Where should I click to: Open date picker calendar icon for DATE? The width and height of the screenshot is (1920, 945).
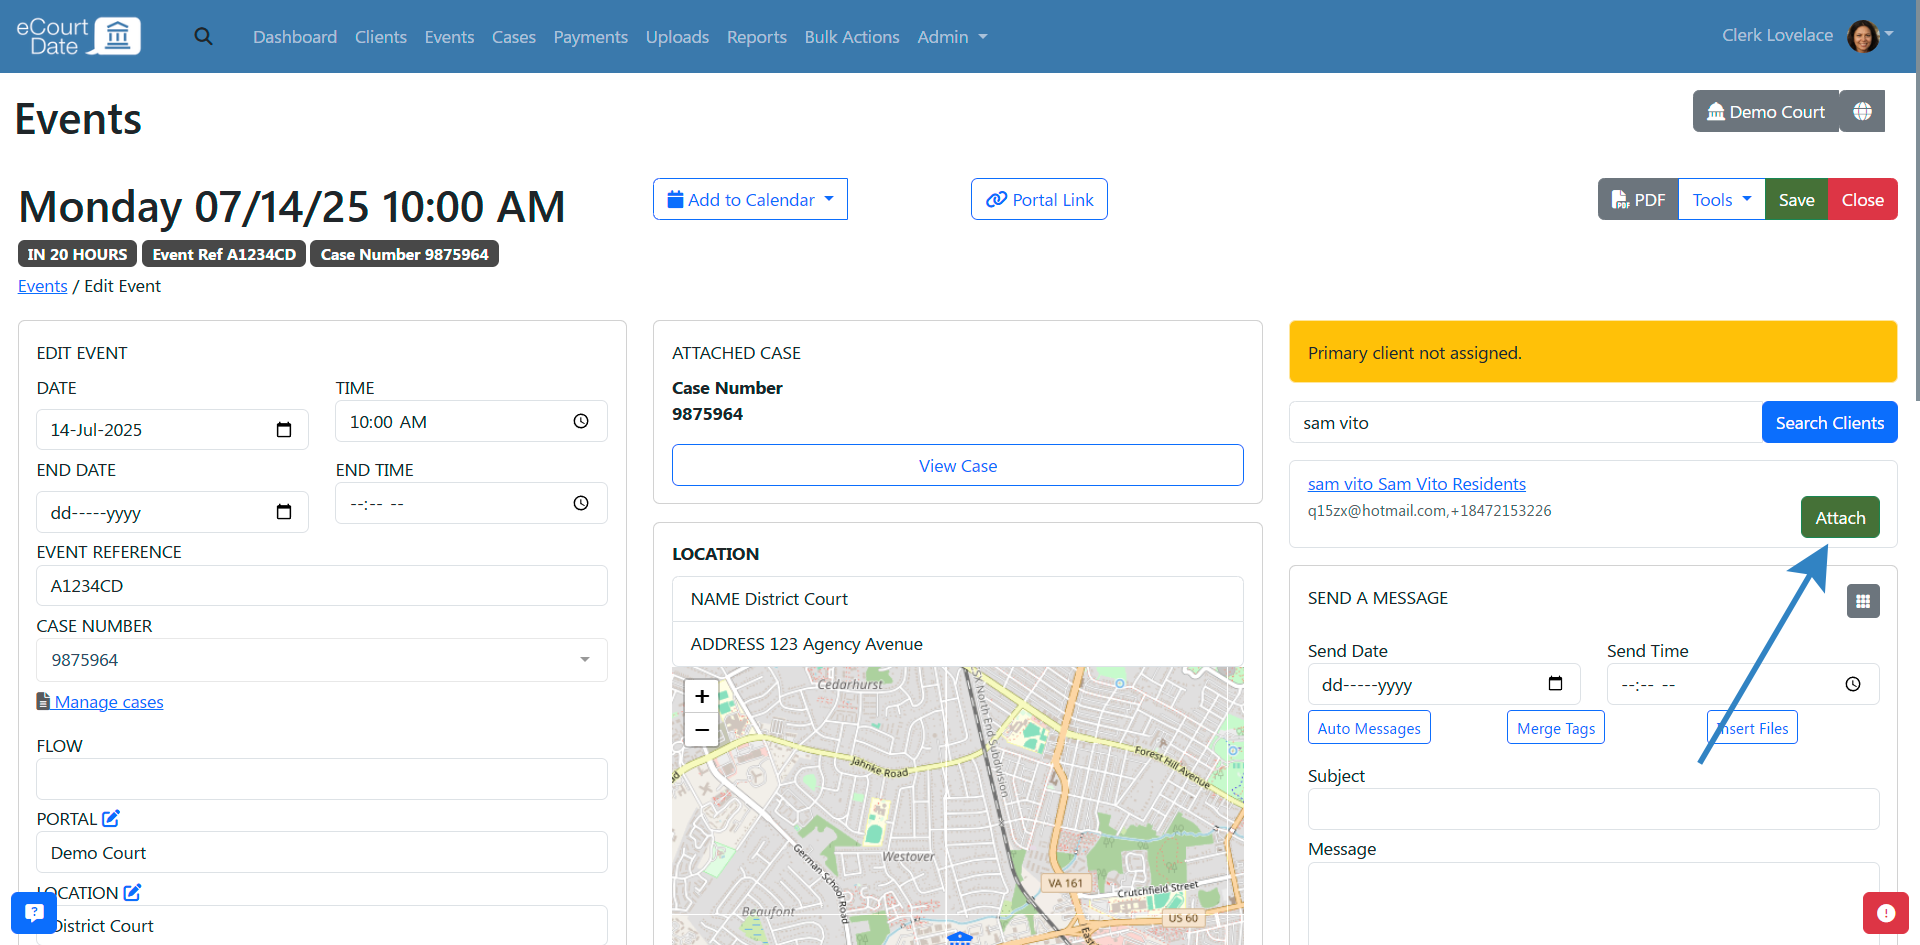coord(284,430)
